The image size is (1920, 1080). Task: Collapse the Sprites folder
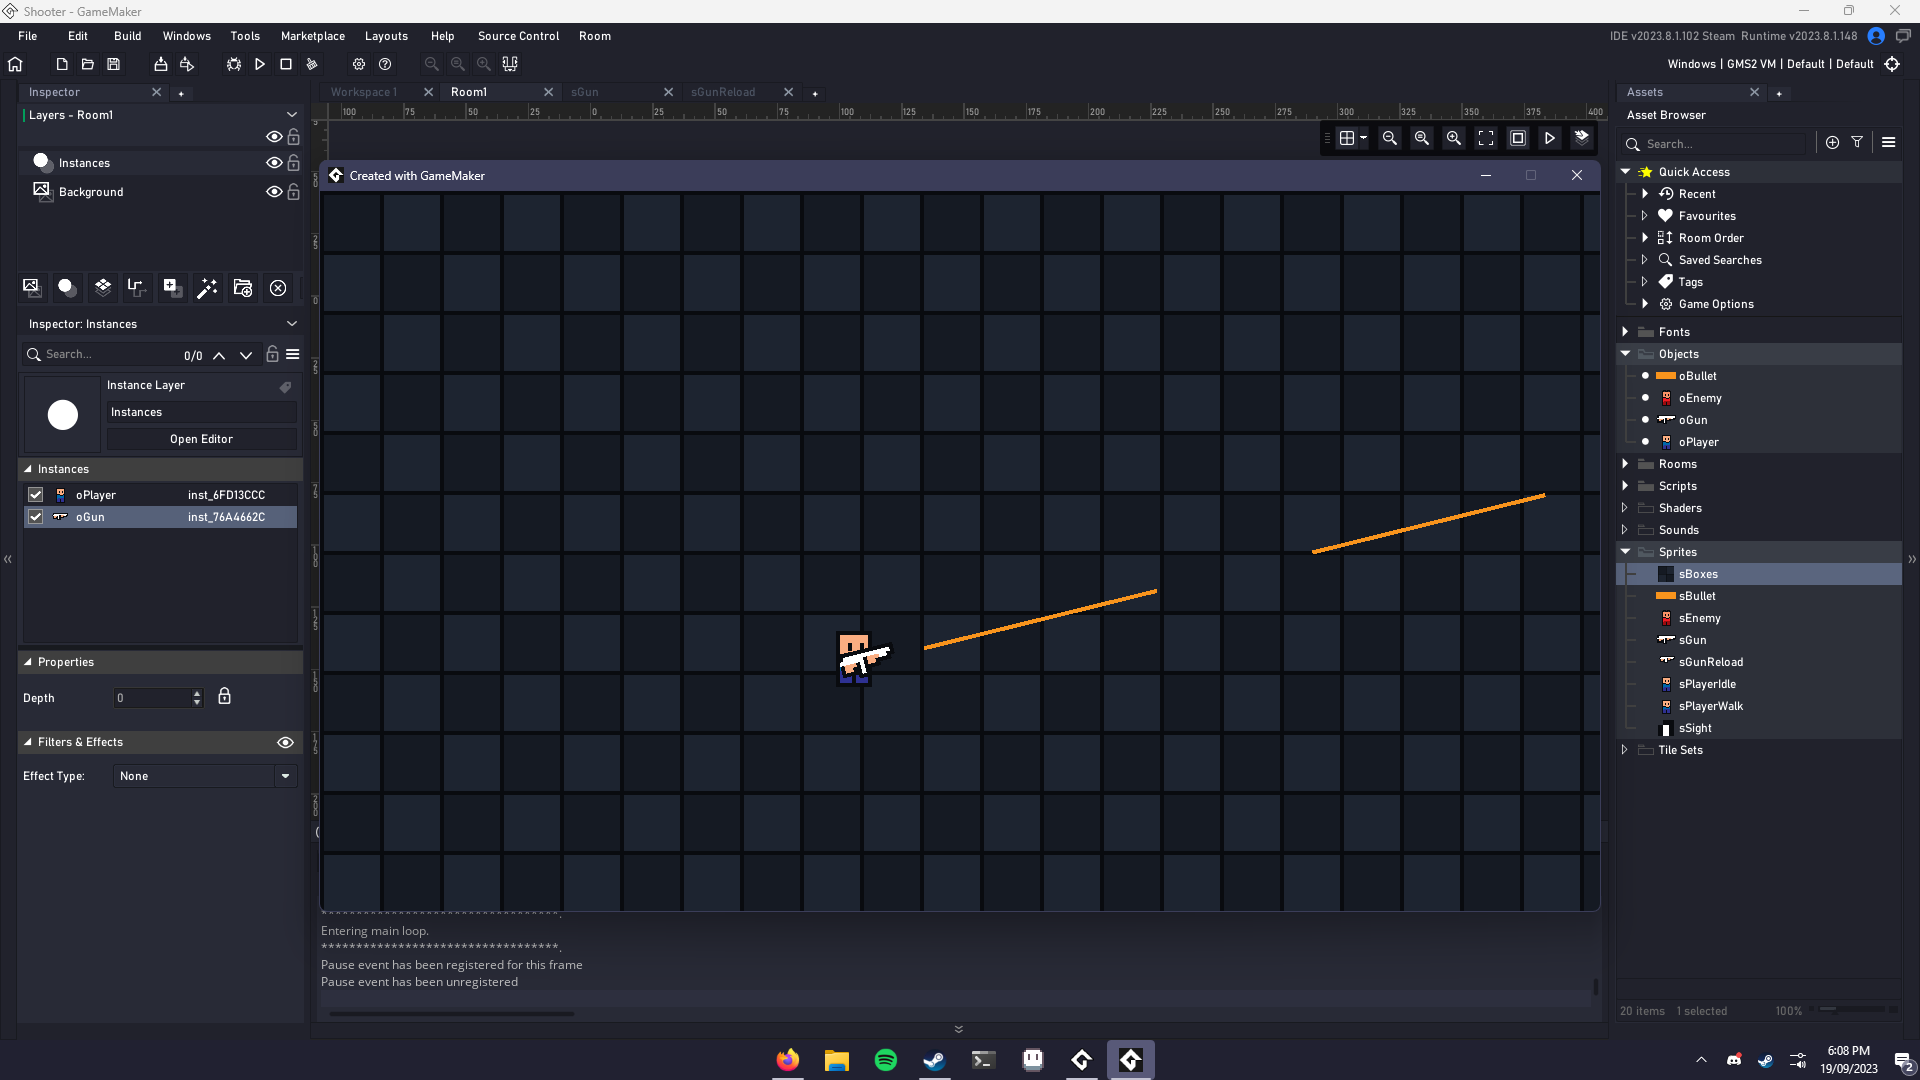point(1625,552)
